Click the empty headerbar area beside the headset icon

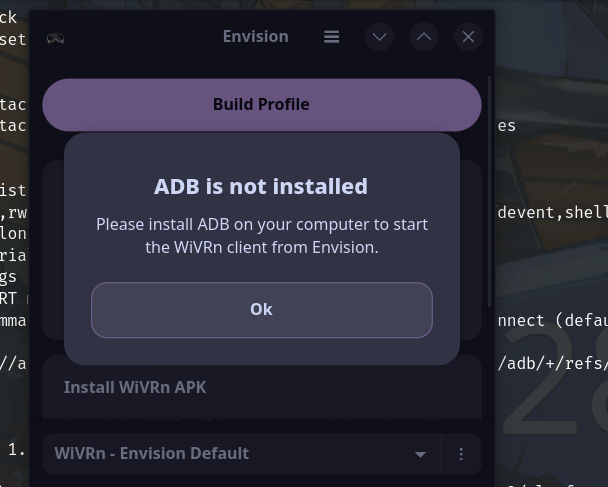coord(140,37)
